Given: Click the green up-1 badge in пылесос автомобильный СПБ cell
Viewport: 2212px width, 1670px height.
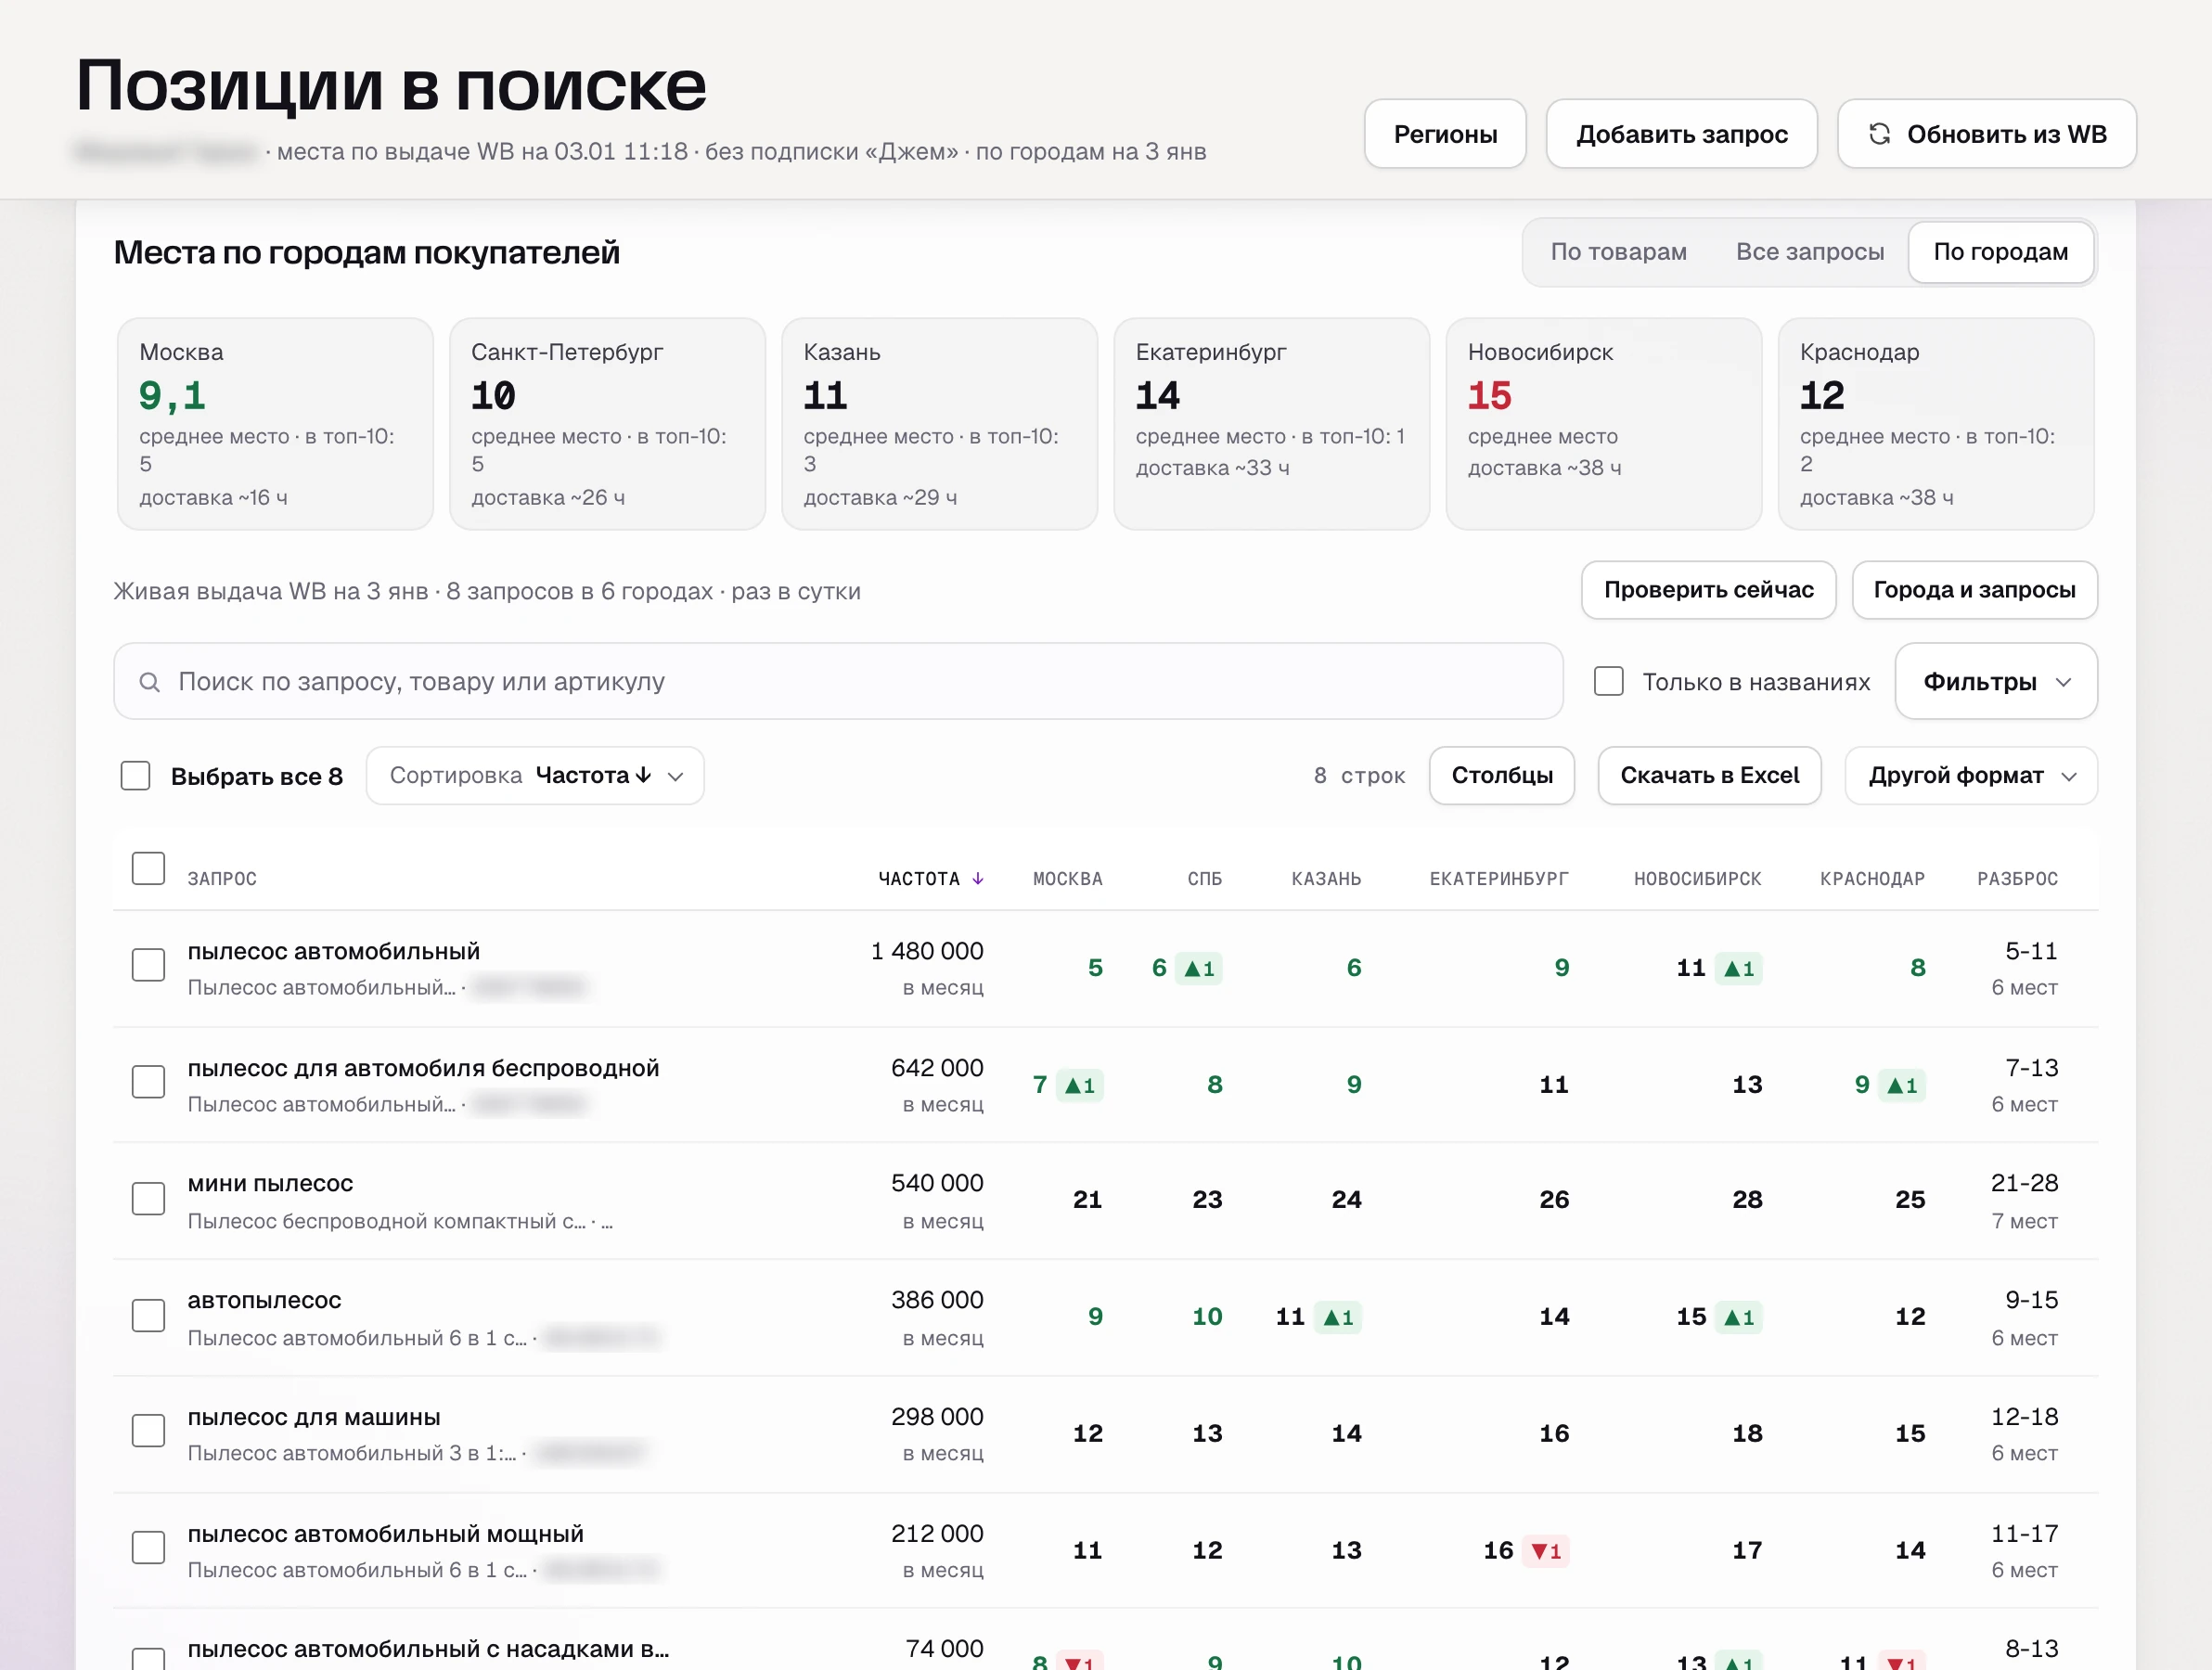Looking at the screenshot, I should [x=1198, y=968].
